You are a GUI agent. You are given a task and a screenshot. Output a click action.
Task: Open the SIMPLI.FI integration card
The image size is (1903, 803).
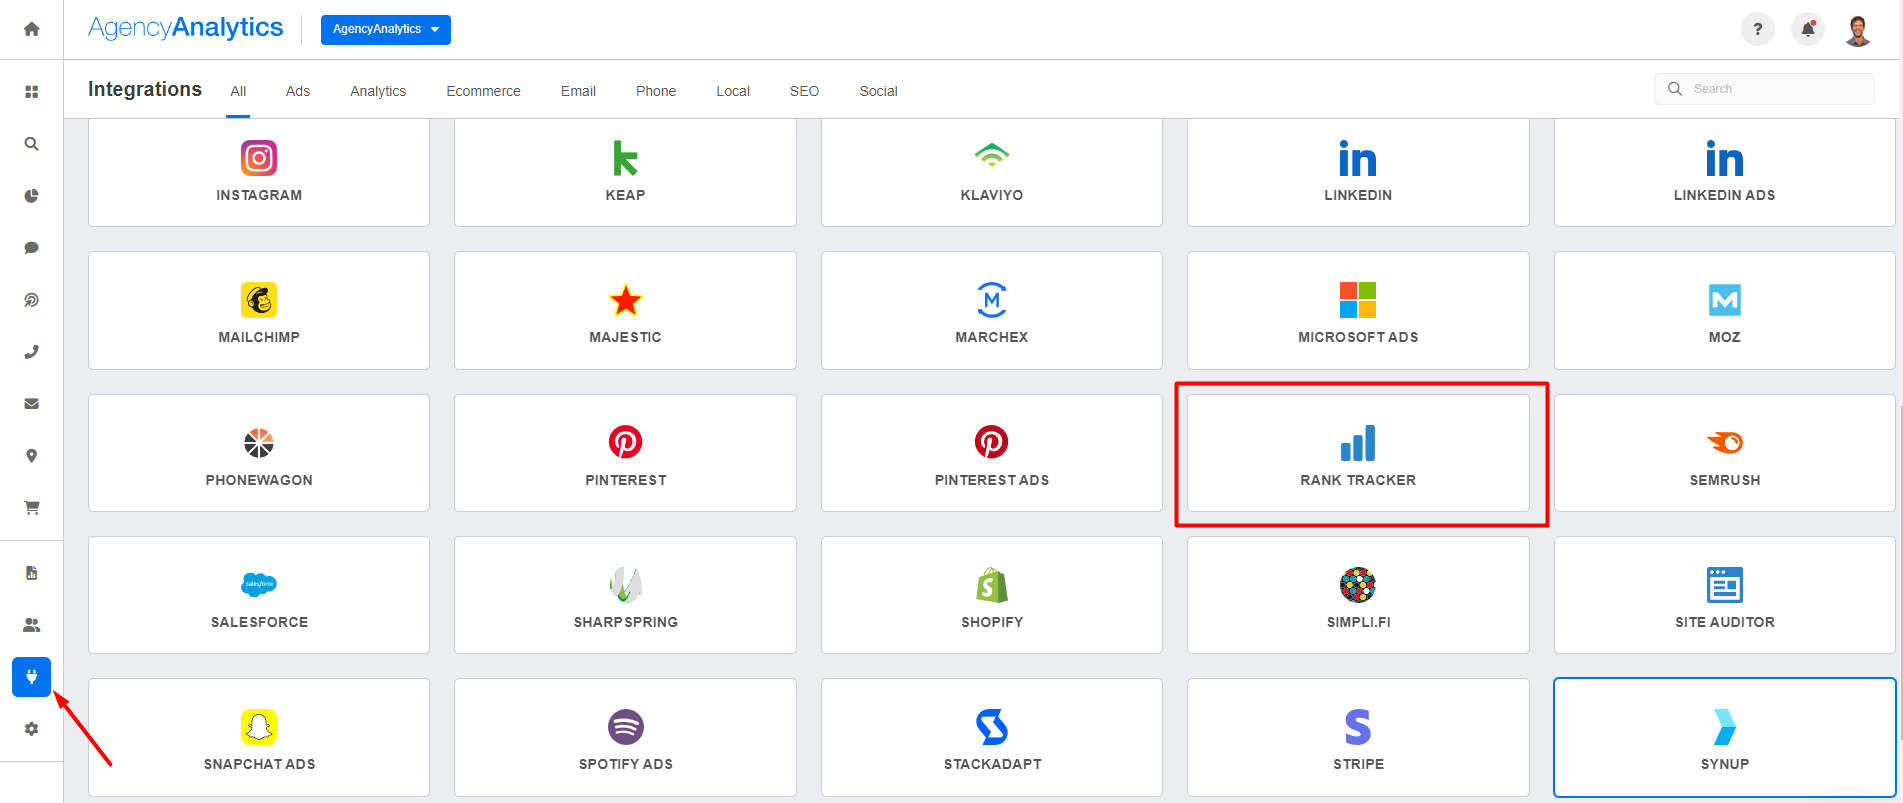point(1358,595)
